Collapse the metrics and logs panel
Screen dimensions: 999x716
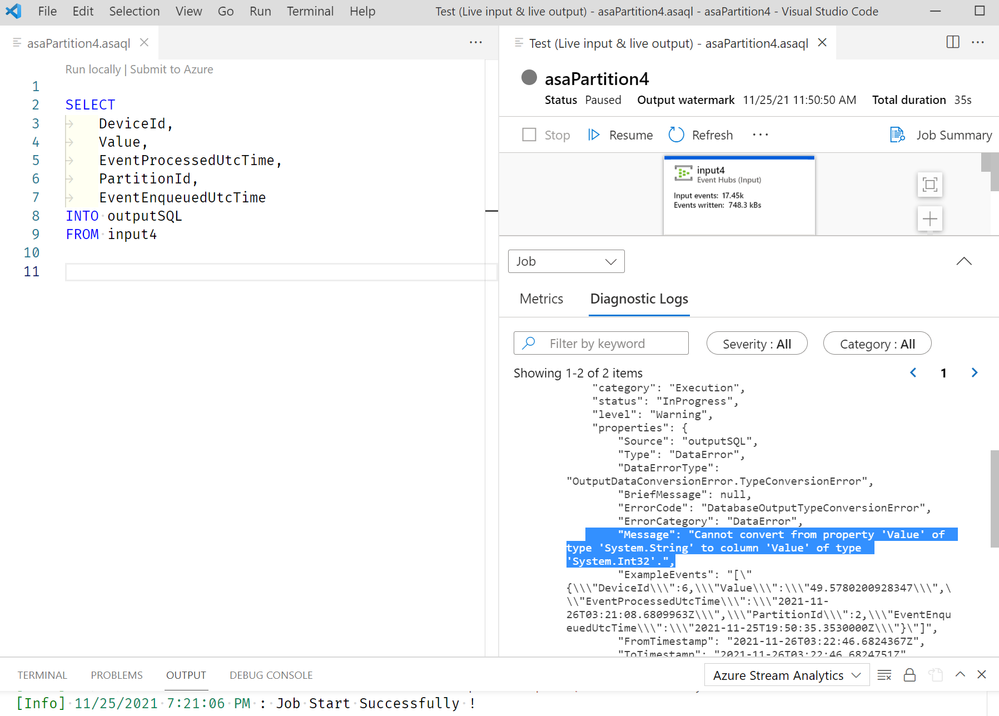tap(964, 261)
